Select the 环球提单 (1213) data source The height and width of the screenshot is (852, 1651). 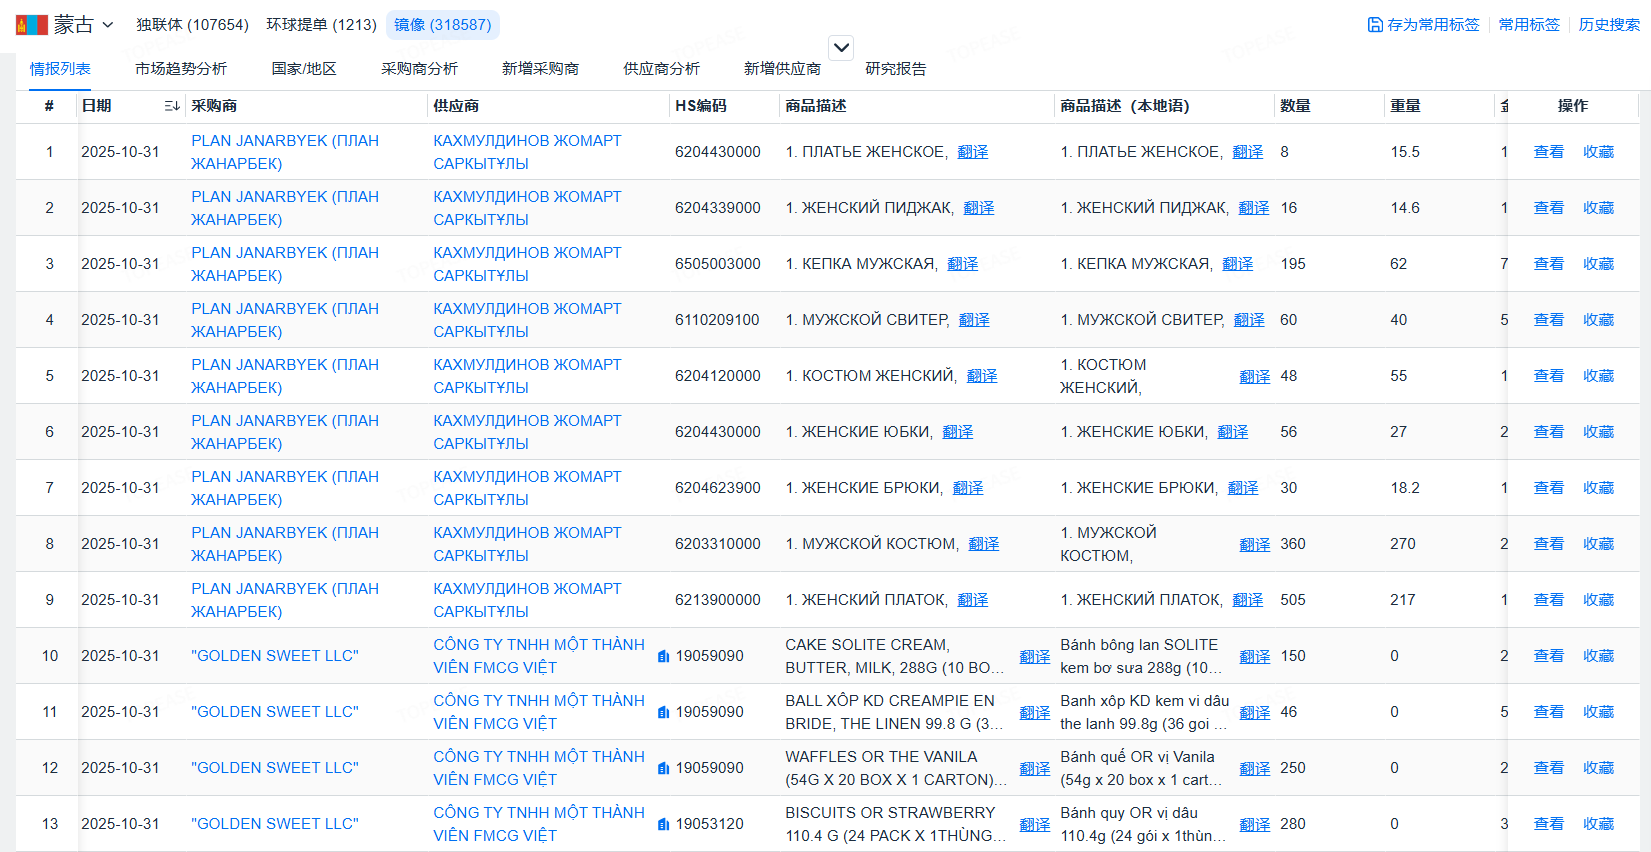321,25
